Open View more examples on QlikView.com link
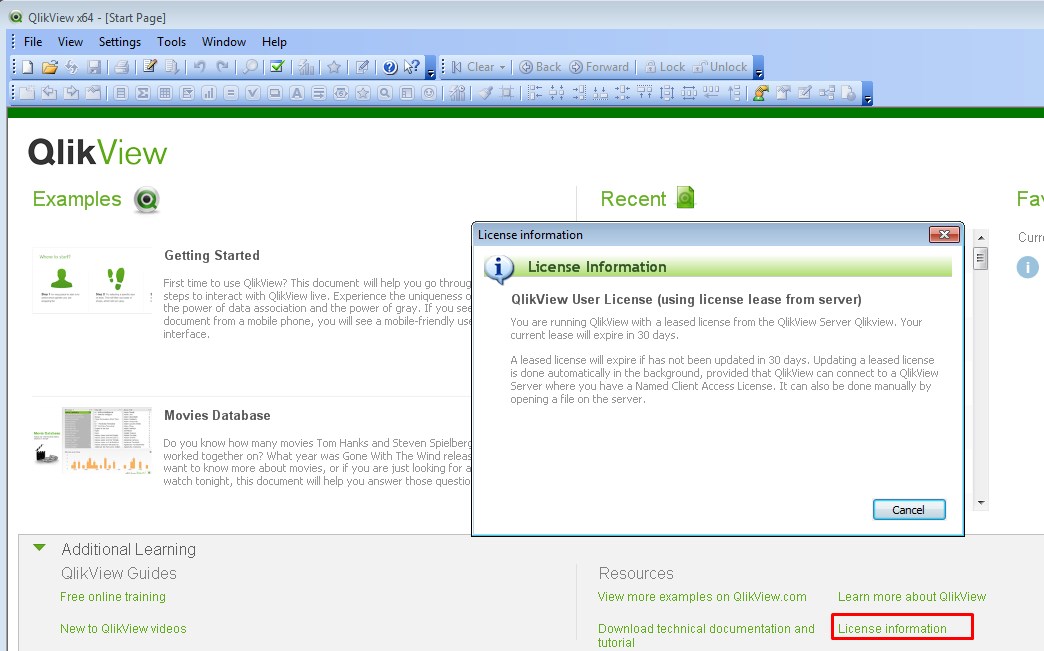This screenshot has height=651, width=1044. click(x=702, y=596)
